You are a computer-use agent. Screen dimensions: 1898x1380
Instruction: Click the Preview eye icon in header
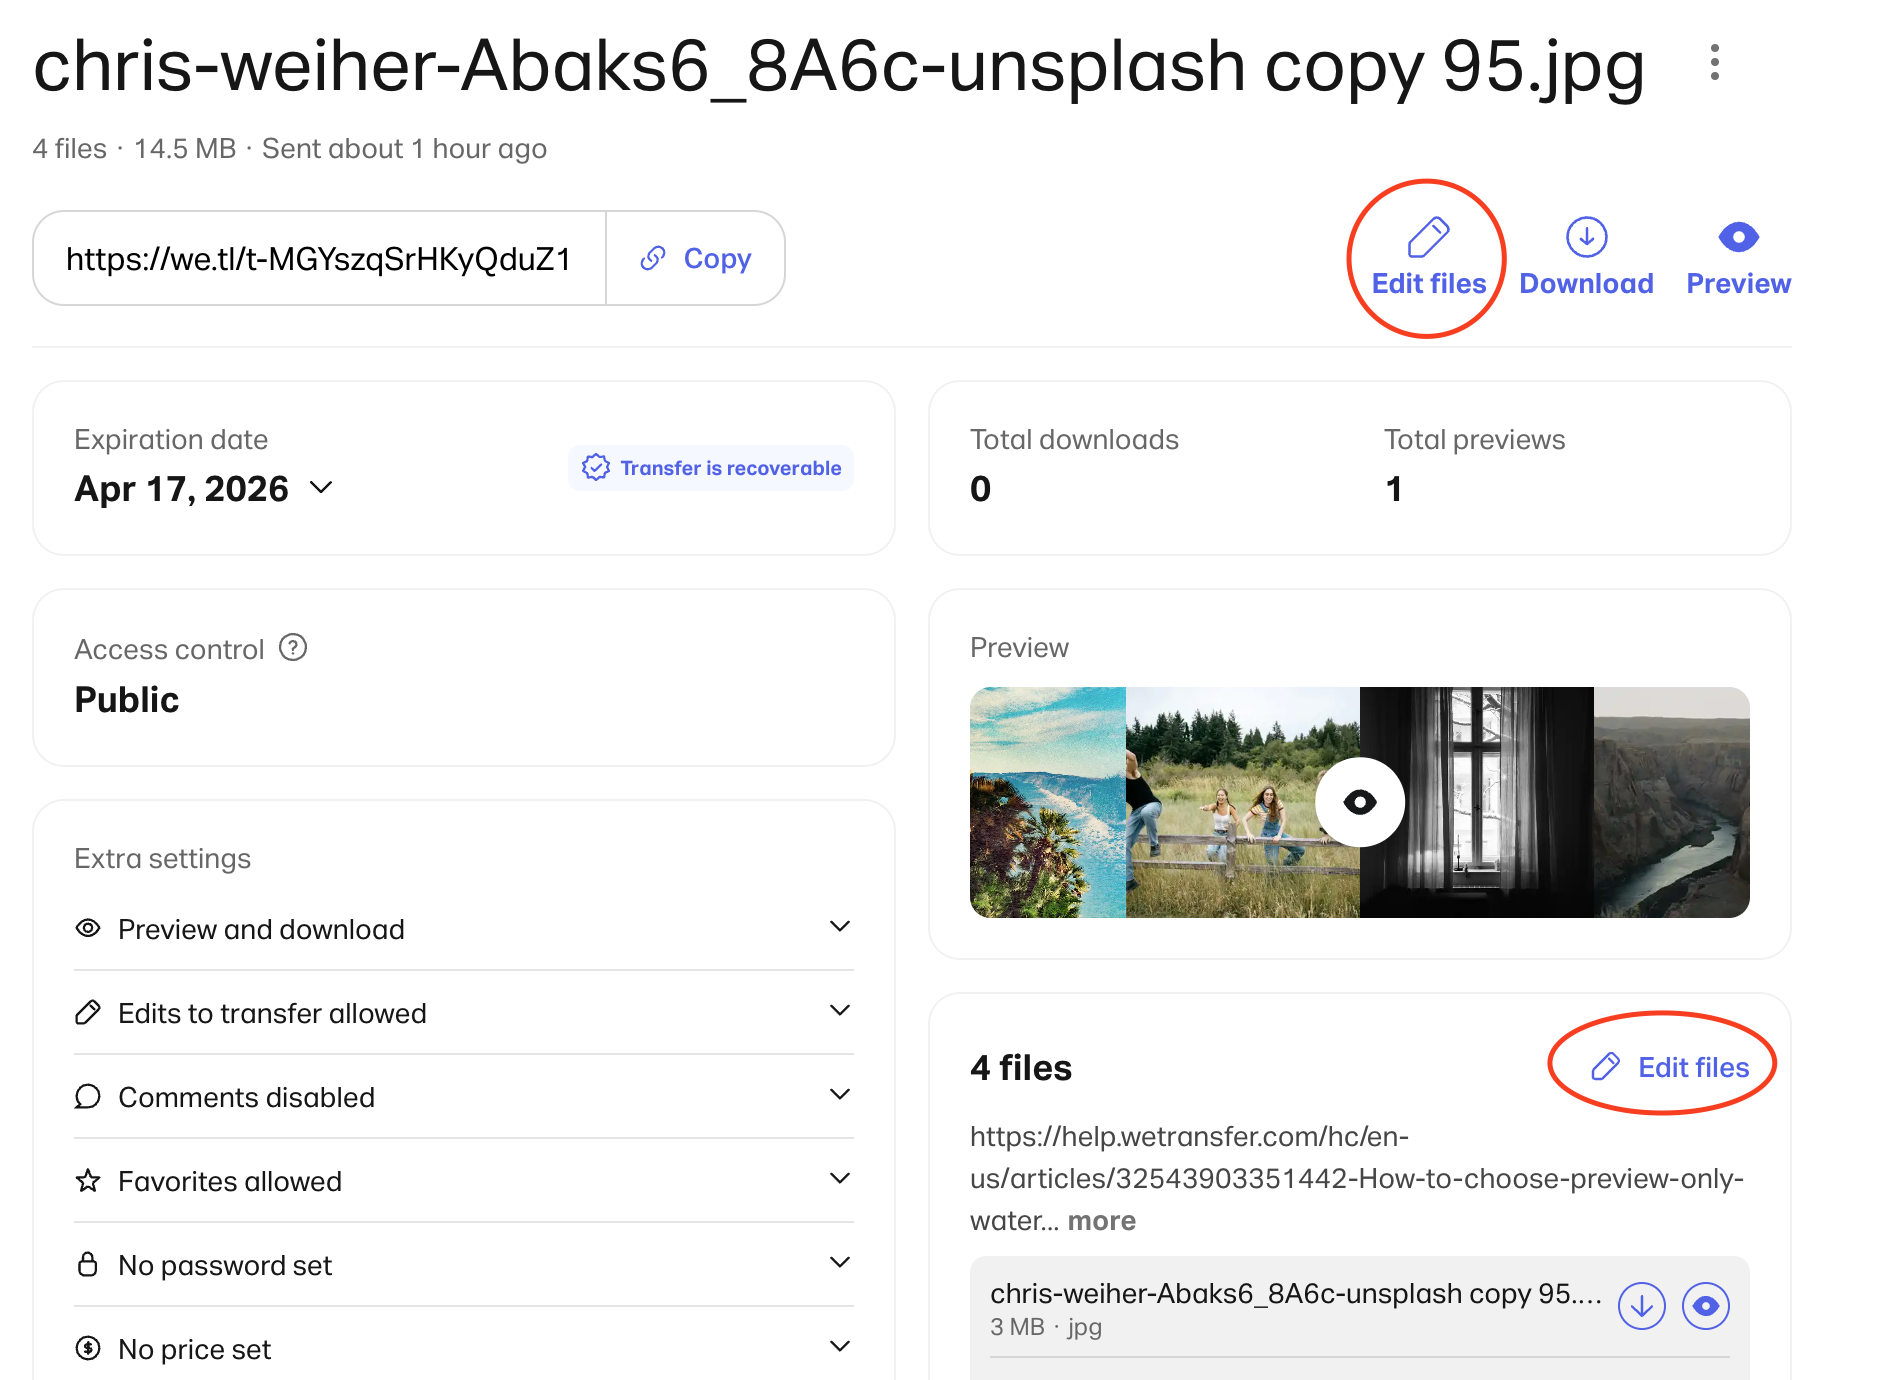coord(1738,238)
